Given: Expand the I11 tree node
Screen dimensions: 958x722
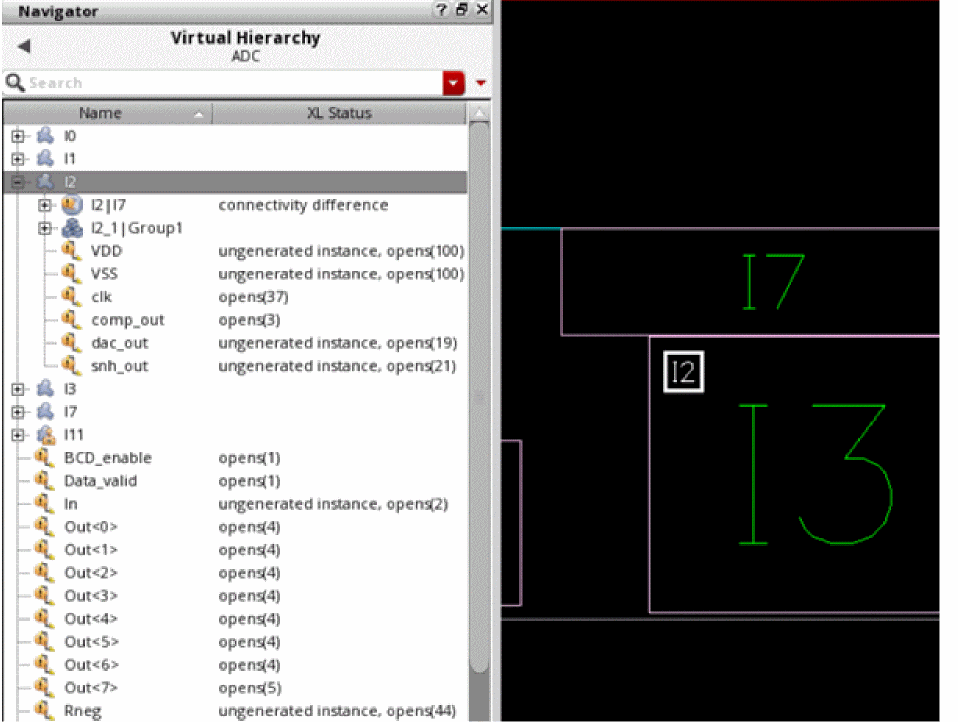Looking at the screenshot, I should (18, 435).
